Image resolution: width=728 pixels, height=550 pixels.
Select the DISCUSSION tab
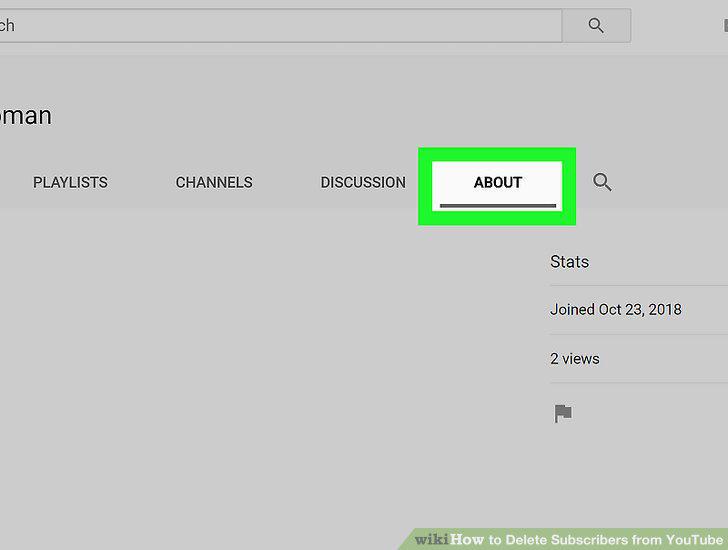[363, 182]
